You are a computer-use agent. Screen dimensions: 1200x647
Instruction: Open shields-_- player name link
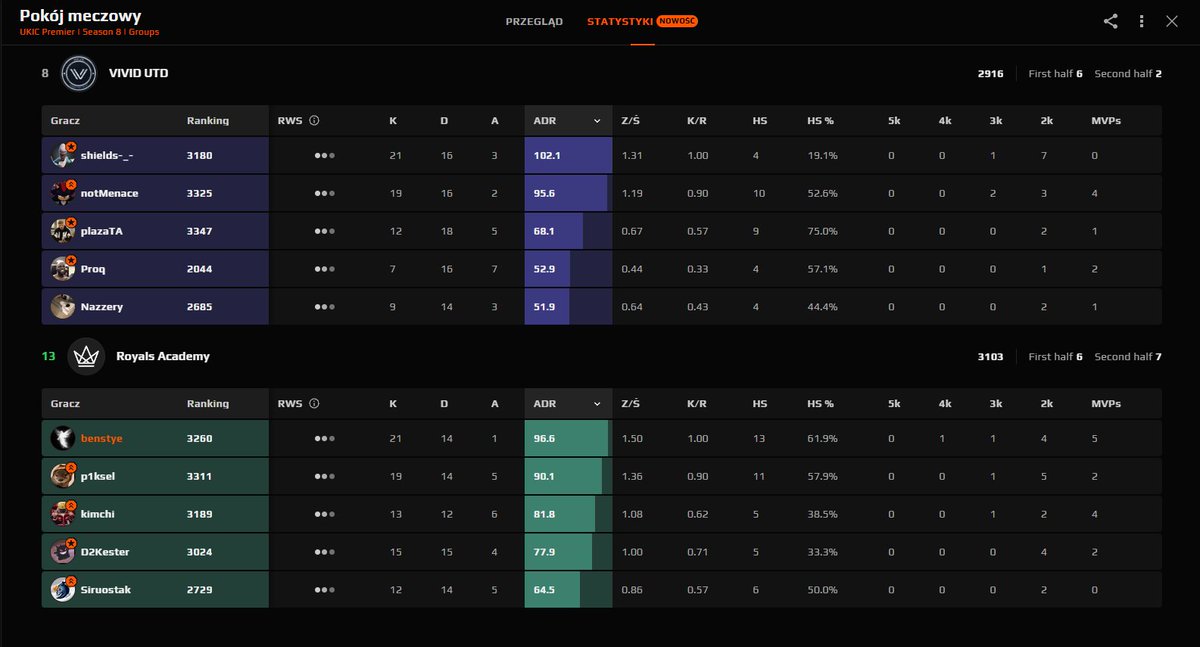(105, 156)
